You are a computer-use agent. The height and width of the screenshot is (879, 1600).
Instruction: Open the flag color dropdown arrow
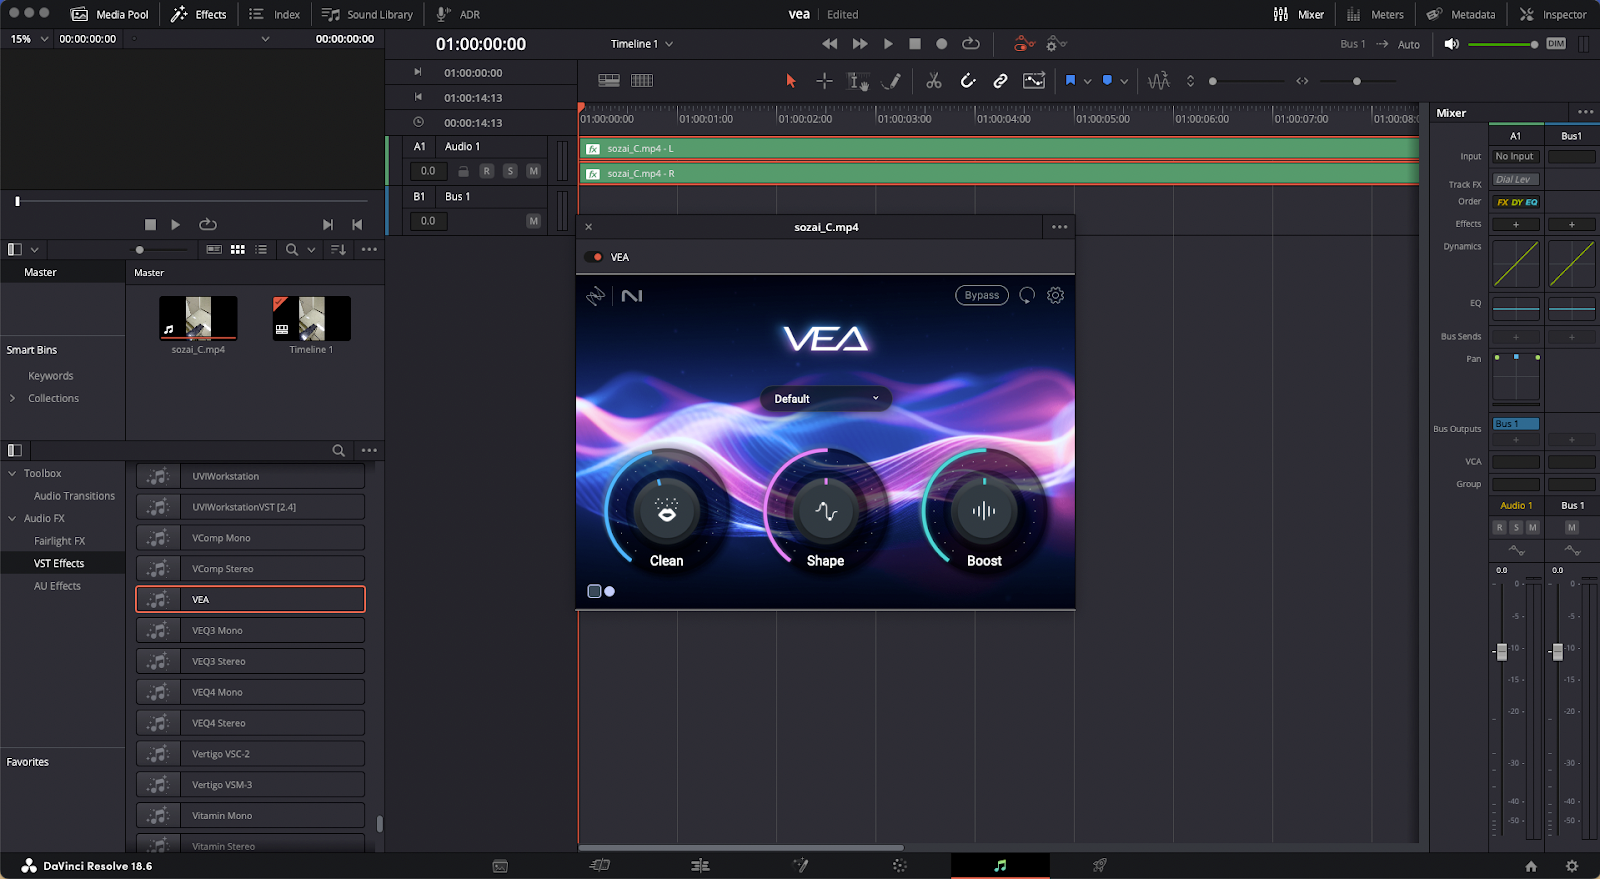point(1087,82)
